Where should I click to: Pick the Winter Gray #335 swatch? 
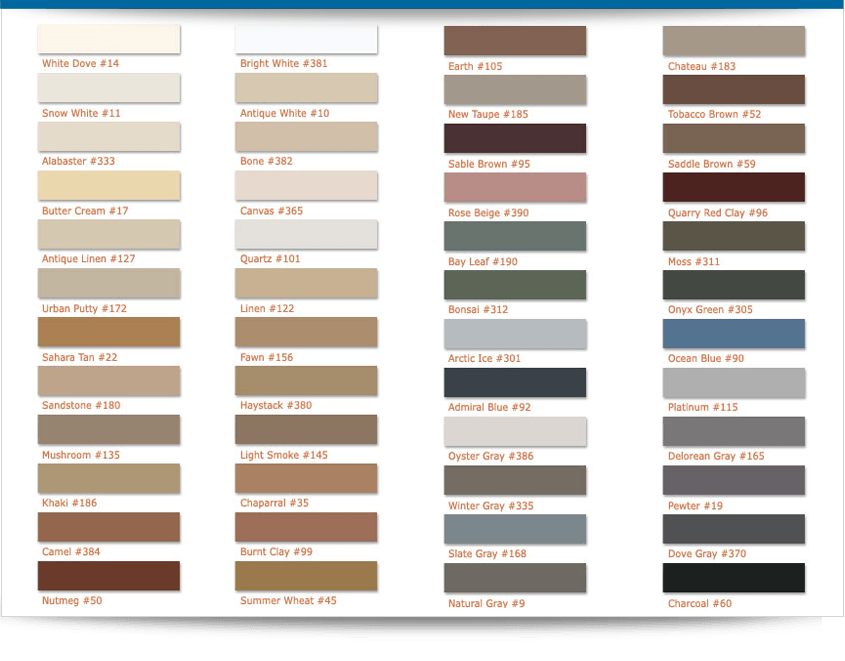click(x=515, y=480)
